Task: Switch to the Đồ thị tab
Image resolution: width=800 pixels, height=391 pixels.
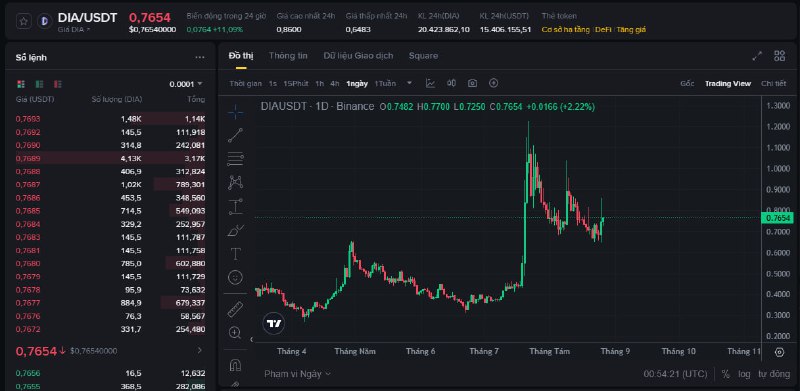Action: [x=240, y=56]
